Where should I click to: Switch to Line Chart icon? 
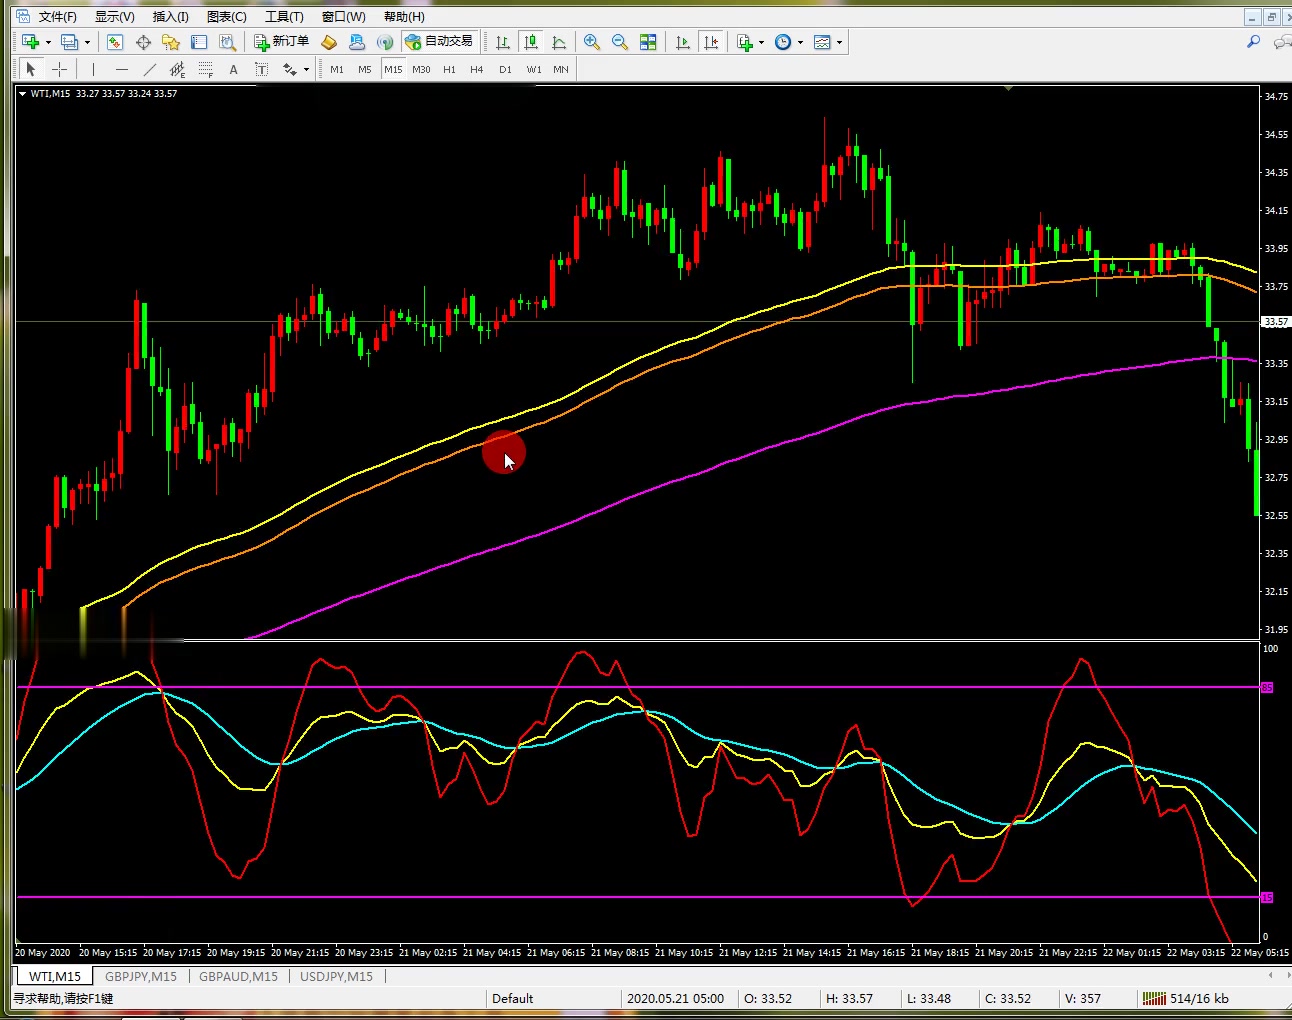point(559,42)
